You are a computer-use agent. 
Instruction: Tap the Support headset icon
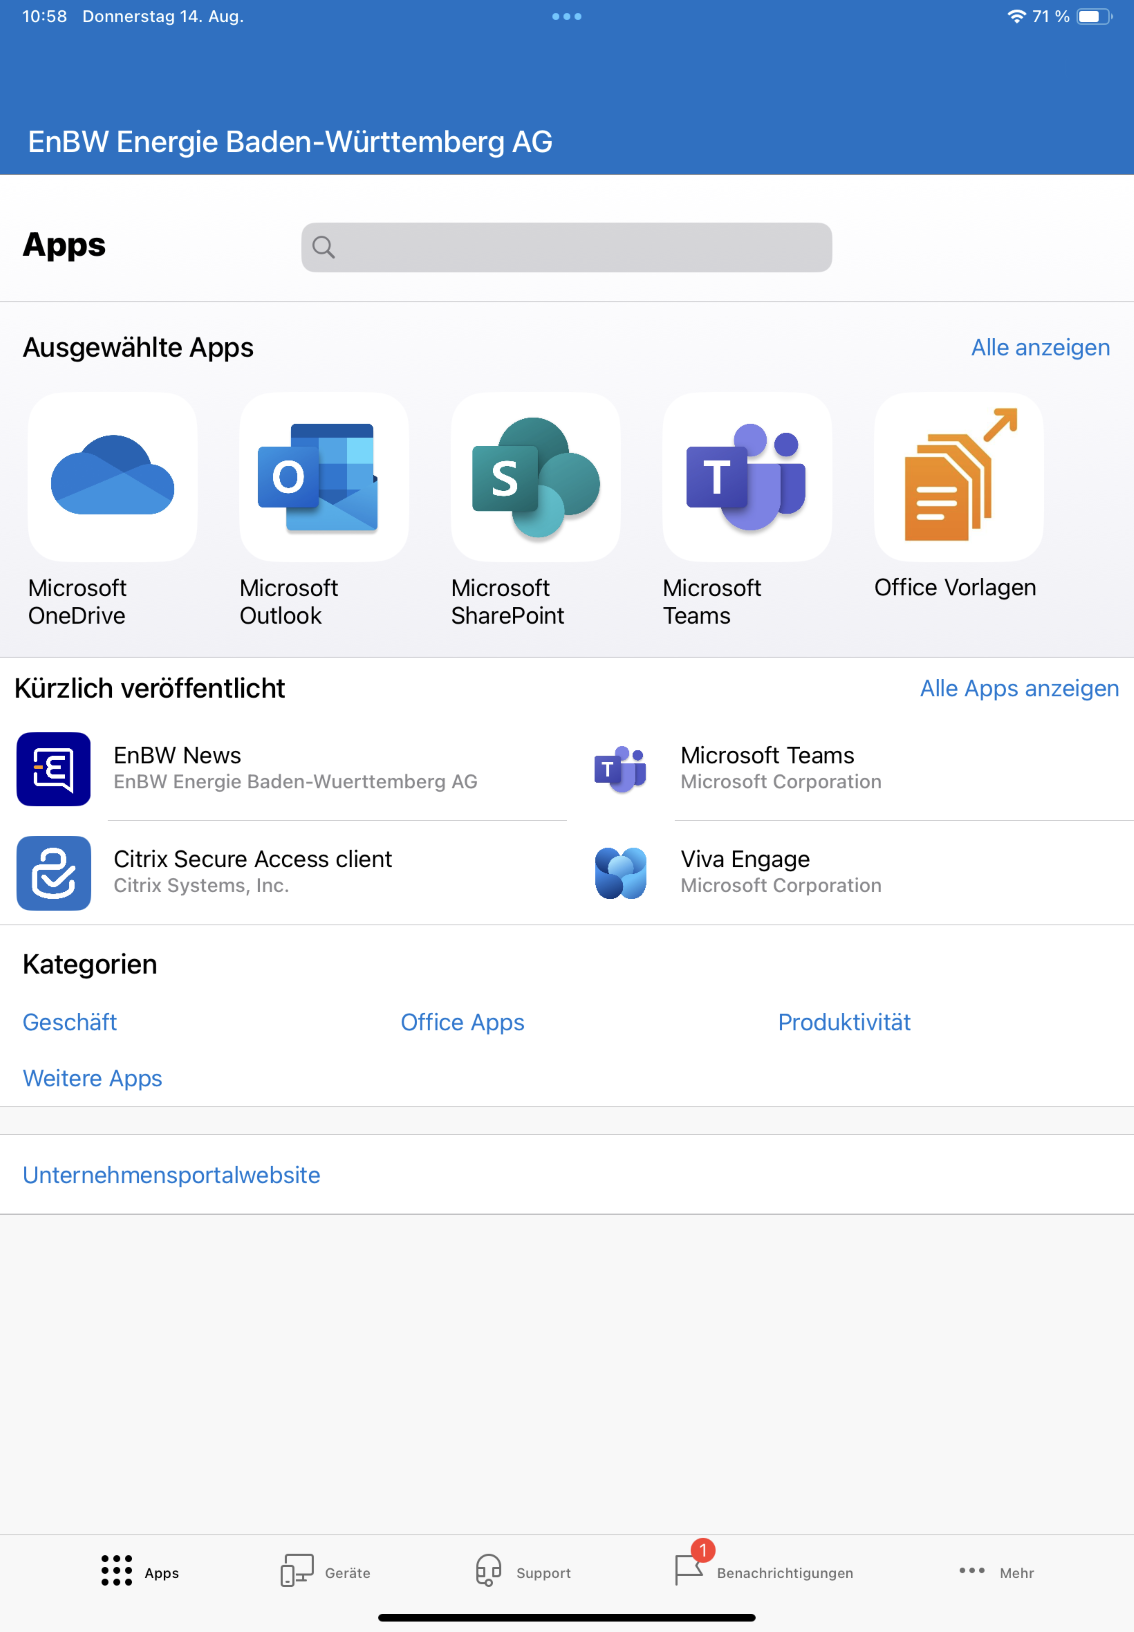[x=488, y=1570]
